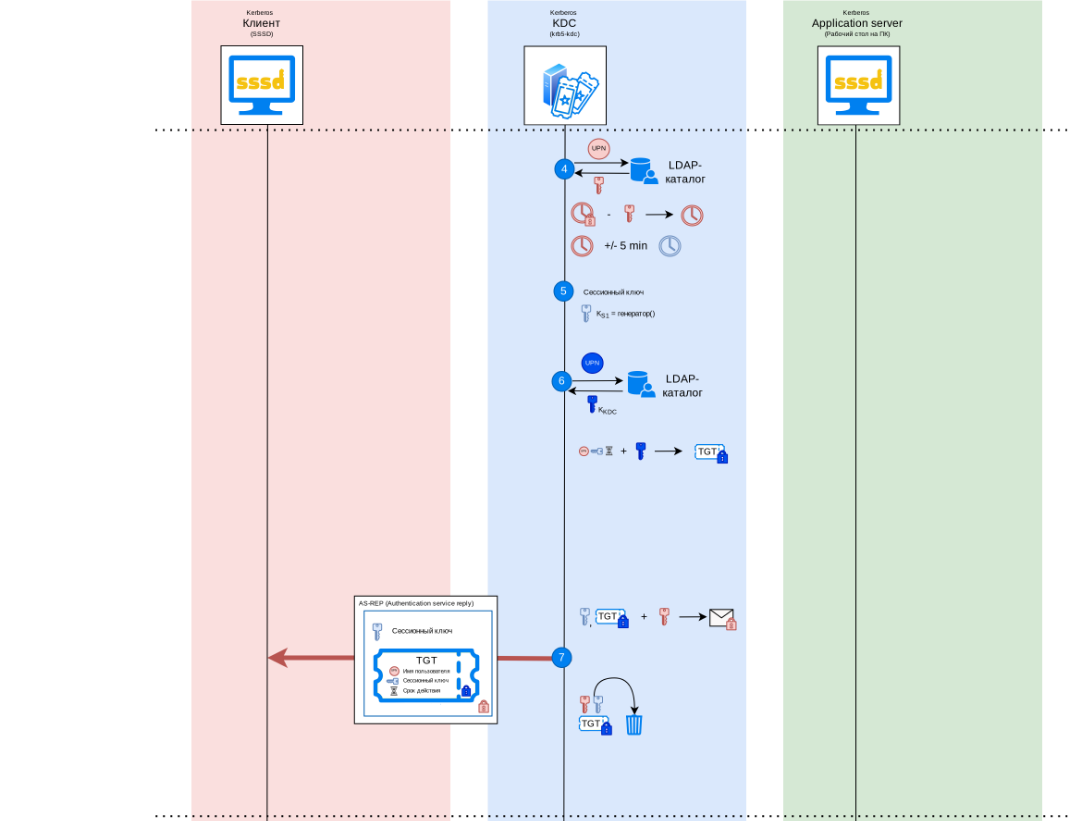
Task: Select the step 6 numbered circle
Action: tap(561, 381)
